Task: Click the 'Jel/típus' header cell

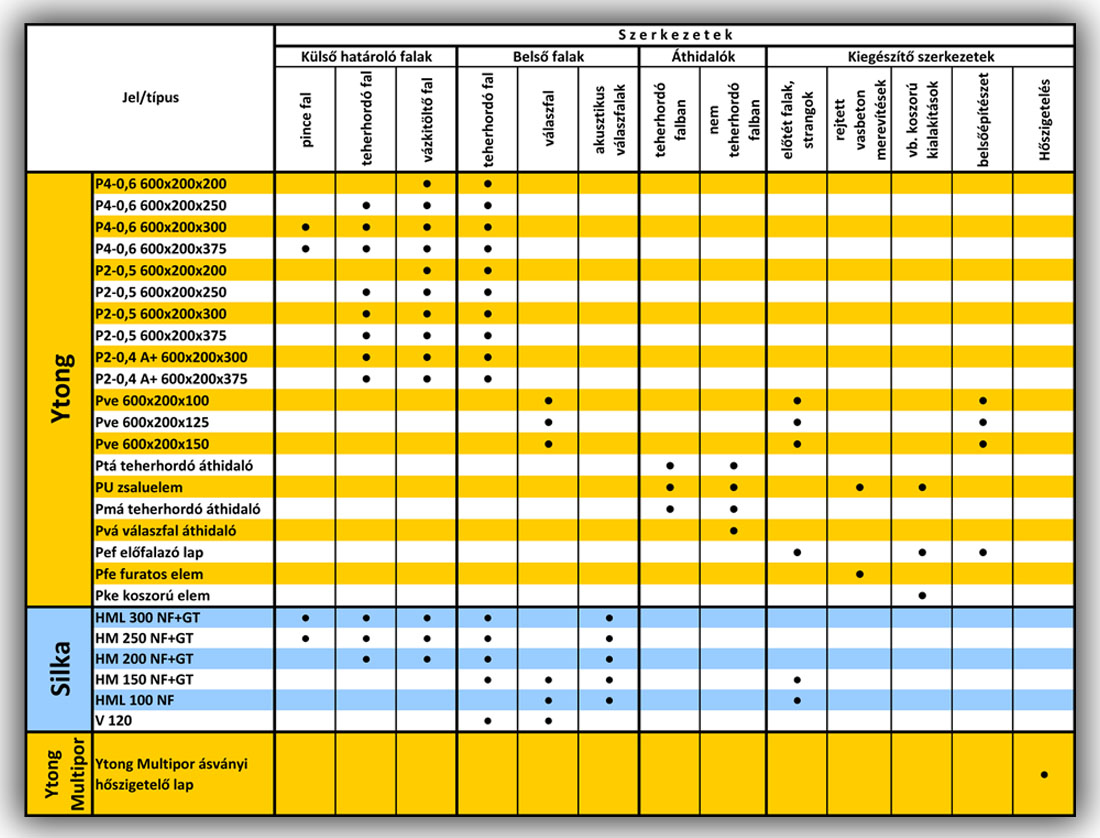Action: [x=153, y=98]
